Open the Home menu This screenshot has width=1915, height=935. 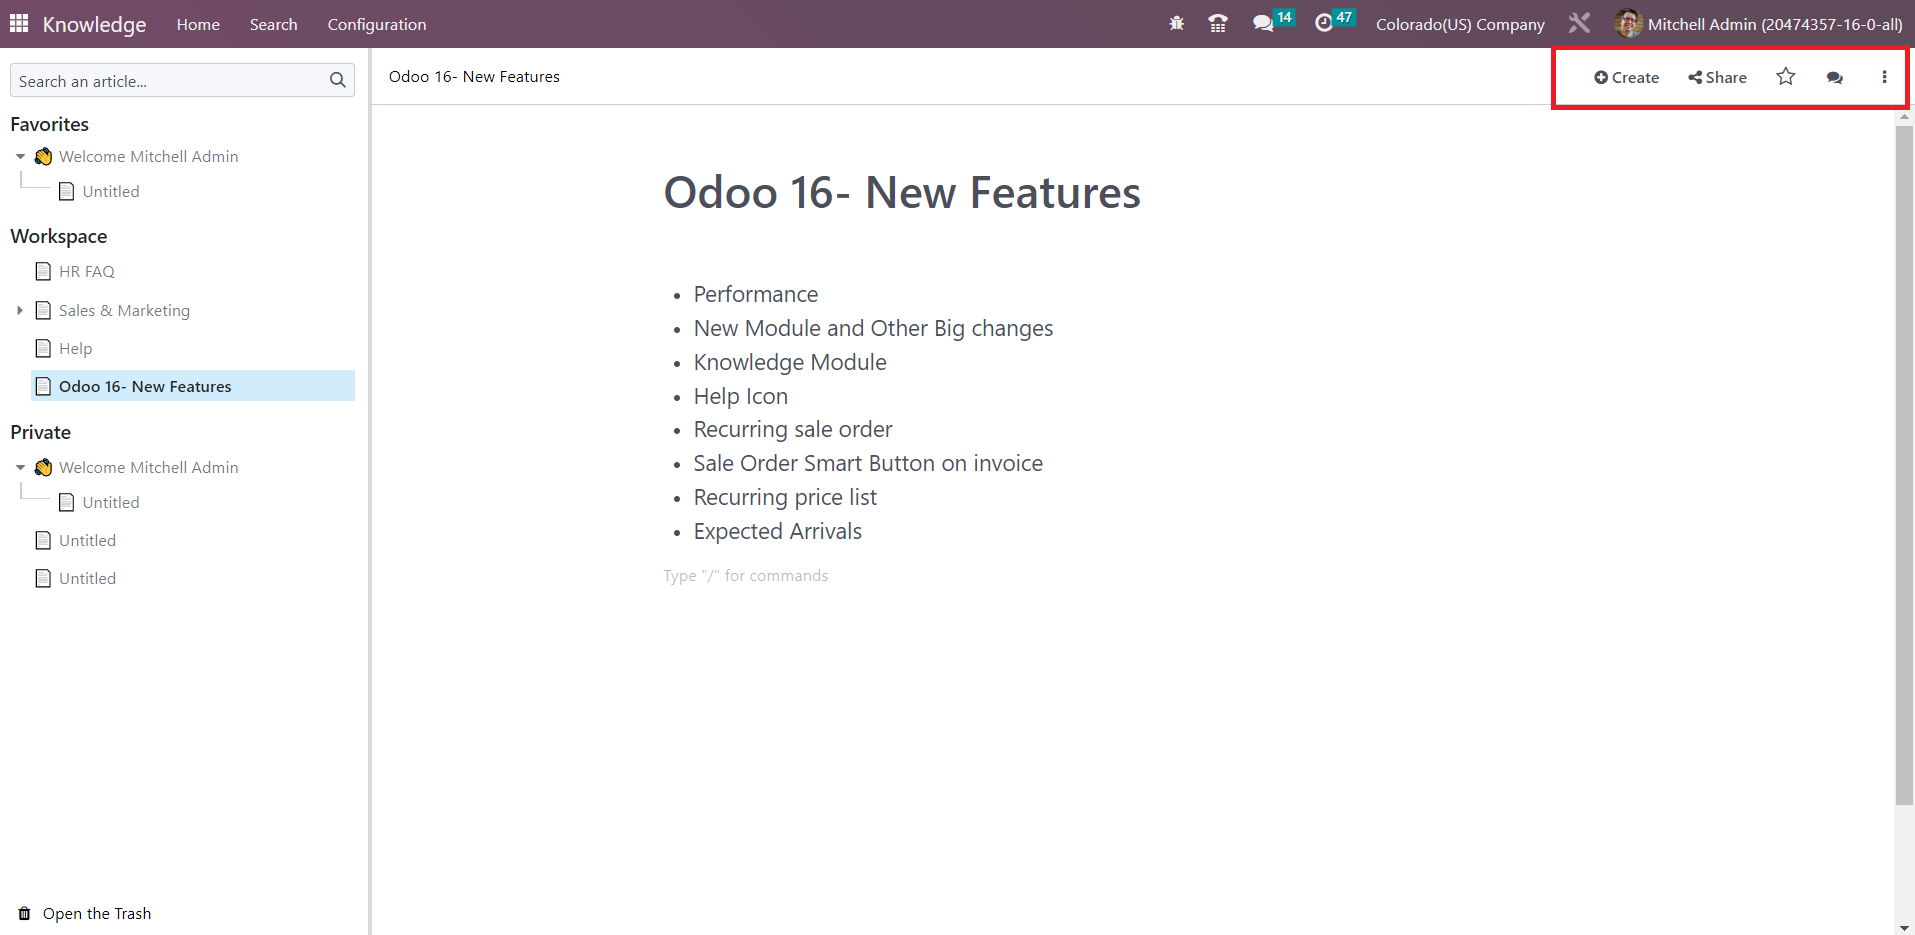click(x=198, y=24)
